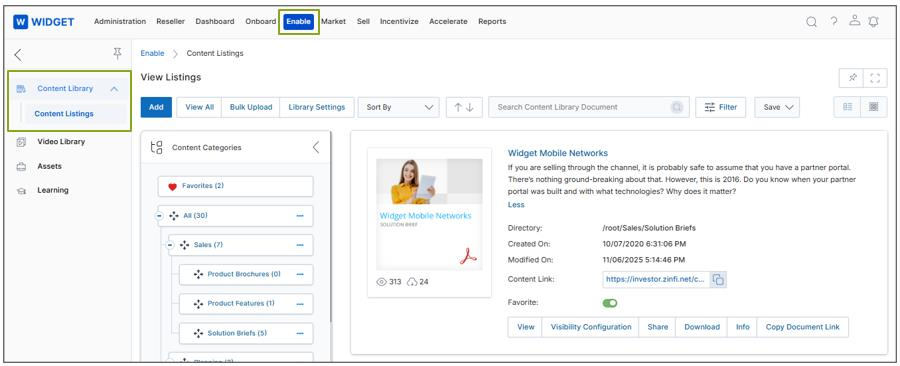
Task: Open the Enable menu tab
Action: point(298,22)
